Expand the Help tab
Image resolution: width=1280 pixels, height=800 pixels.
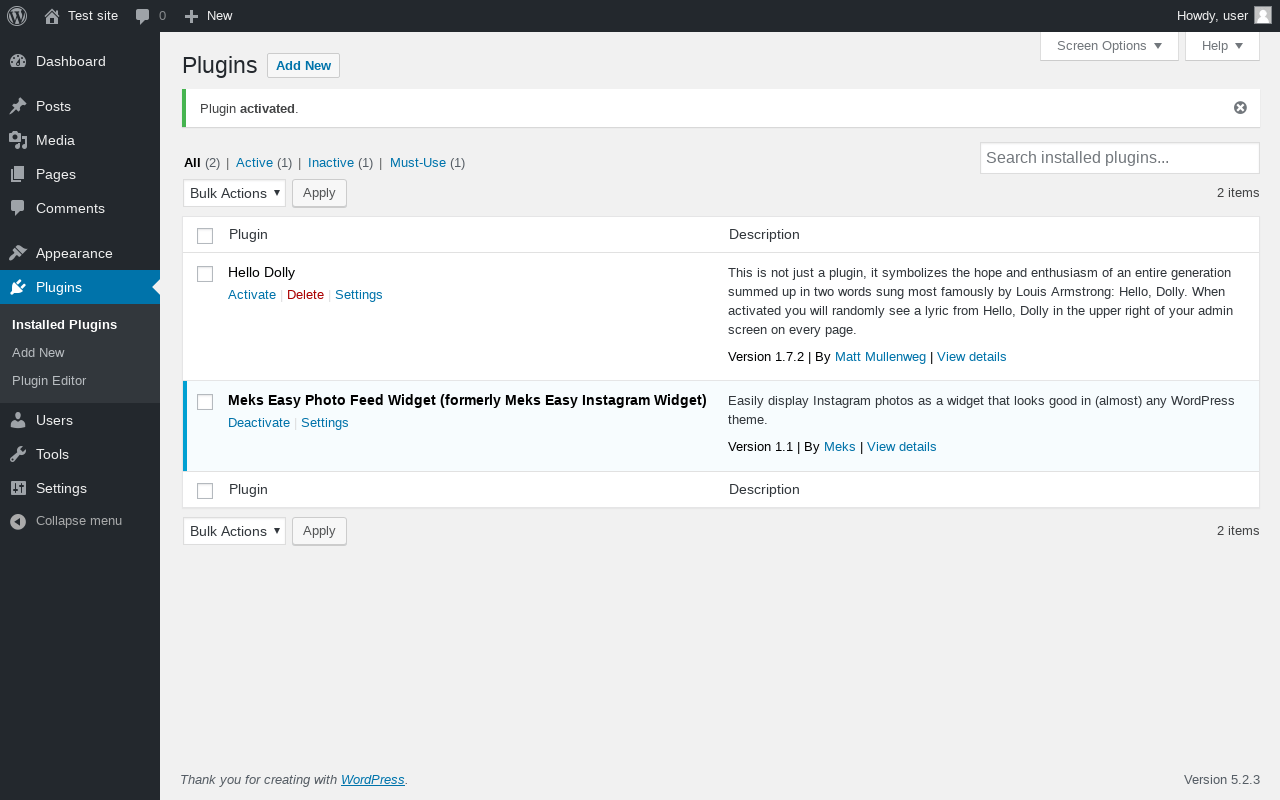[x=1222, y=46]
